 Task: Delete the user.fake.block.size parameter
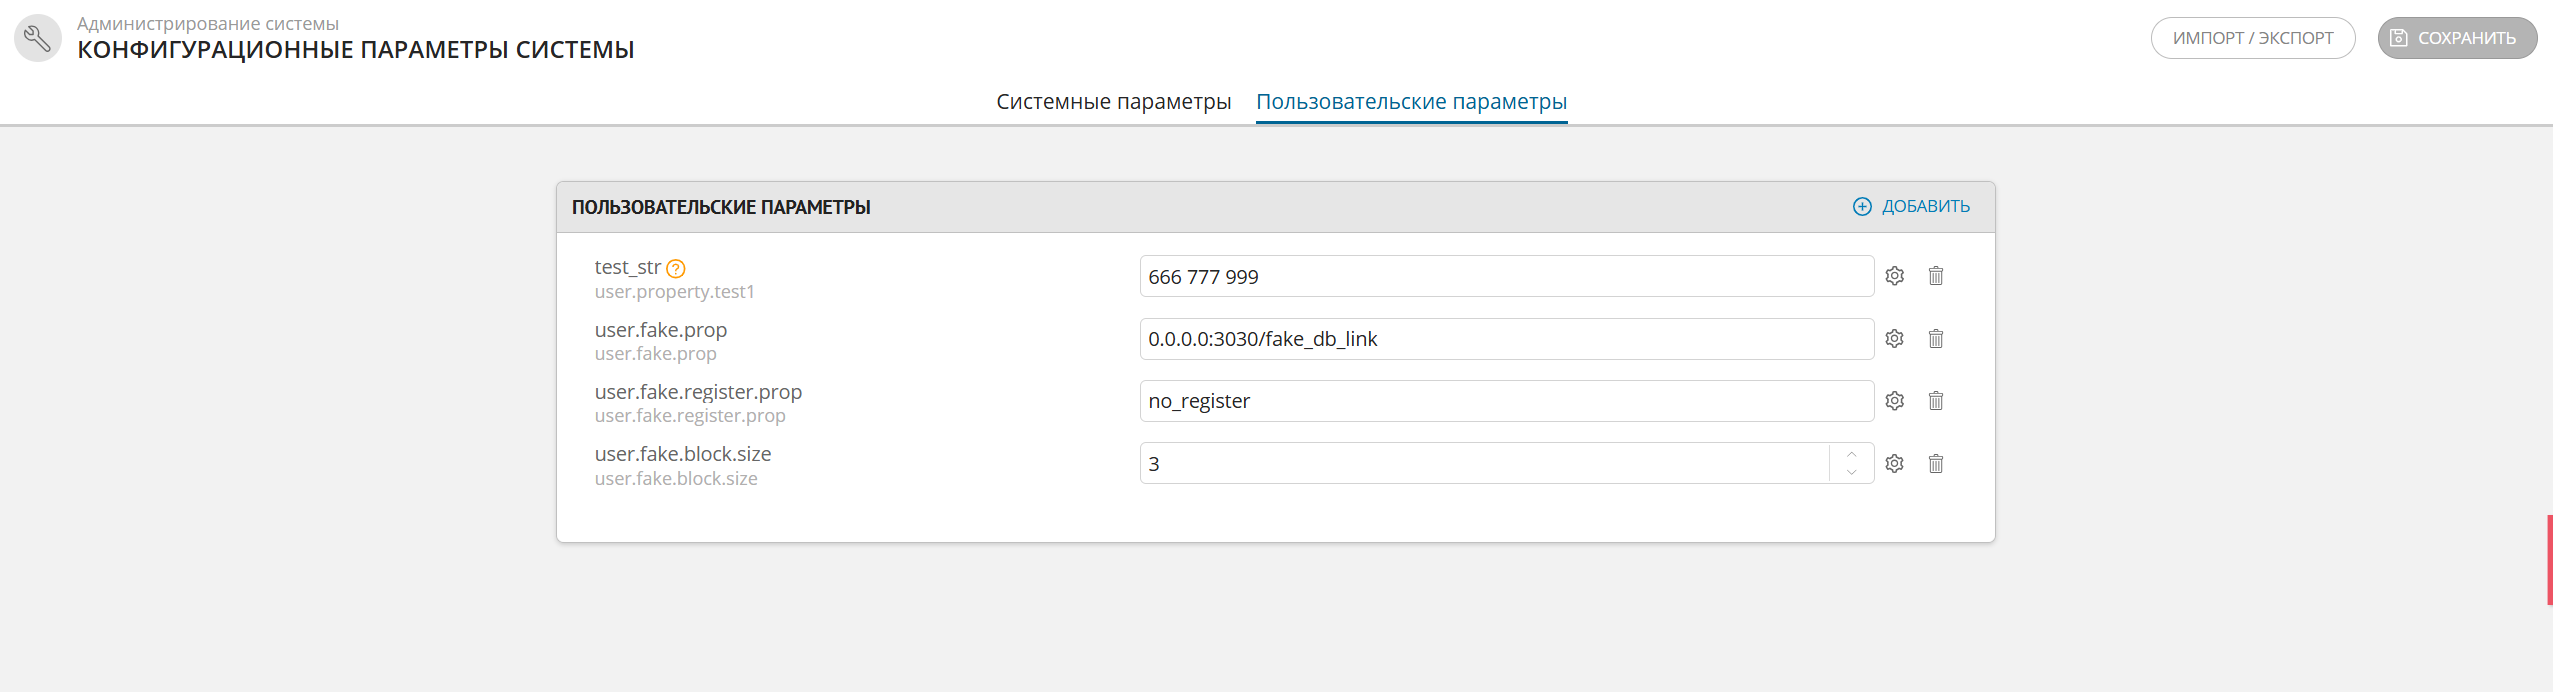(x=1936, y=463)
